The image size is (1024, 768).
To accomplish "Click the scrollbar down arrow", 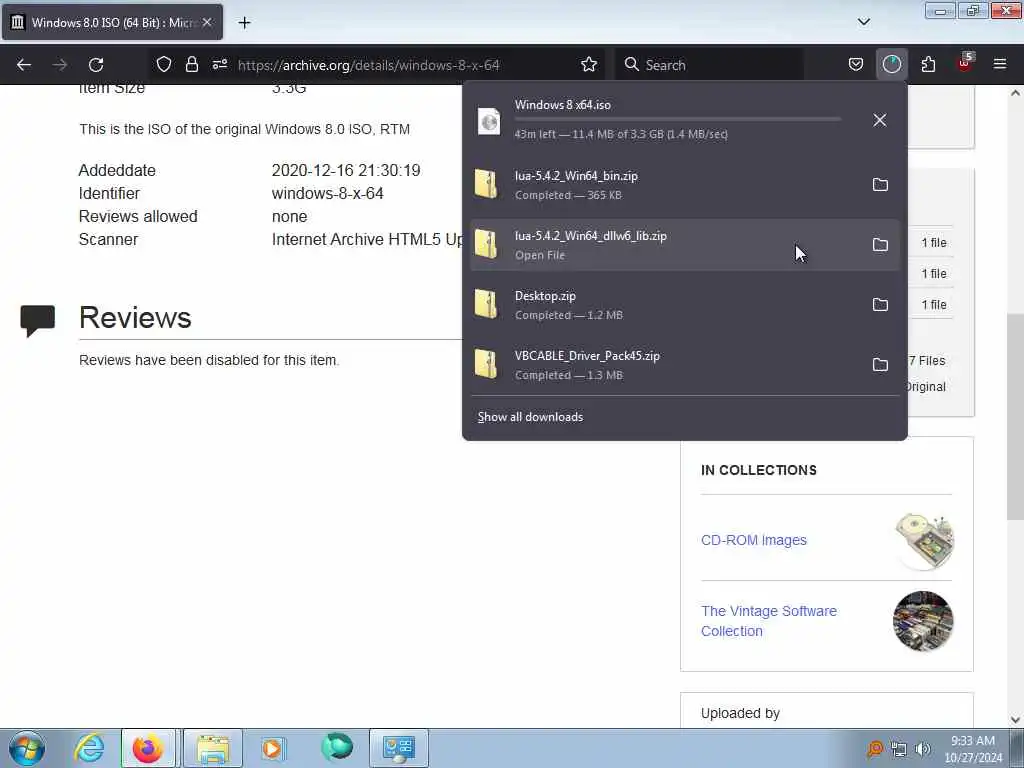I will click(1015, 720).
